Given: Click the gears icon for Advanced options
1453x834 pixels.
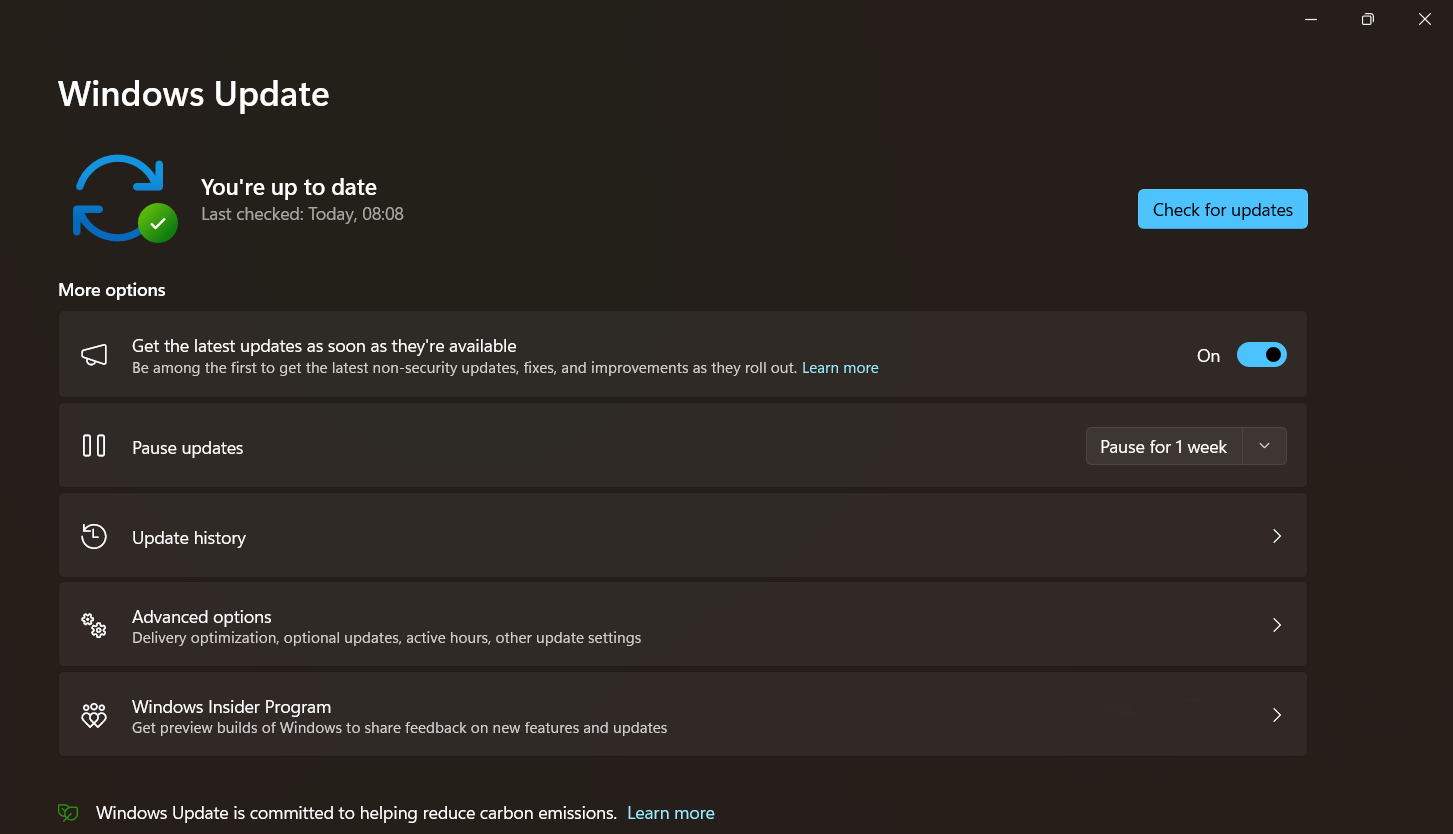Looking at the screenshot, I should pyautogui.click(x=94, y=626).
